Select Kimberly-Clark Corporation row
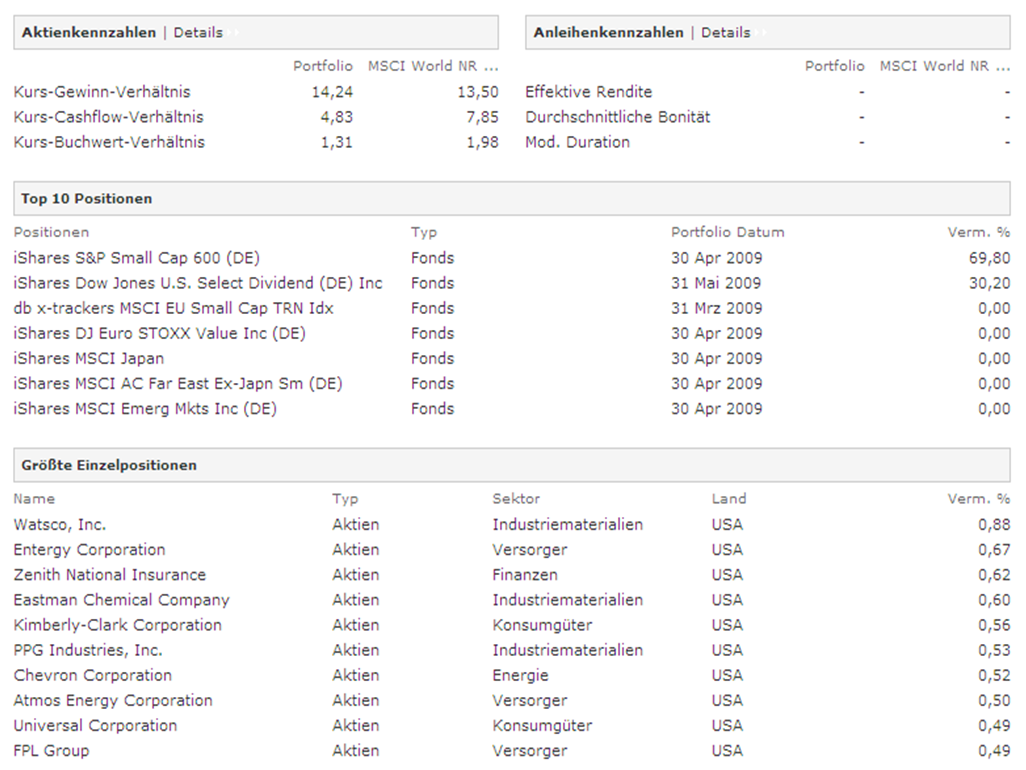The width and height of the screenshot is (1026, 770). (x=512, y=625)
